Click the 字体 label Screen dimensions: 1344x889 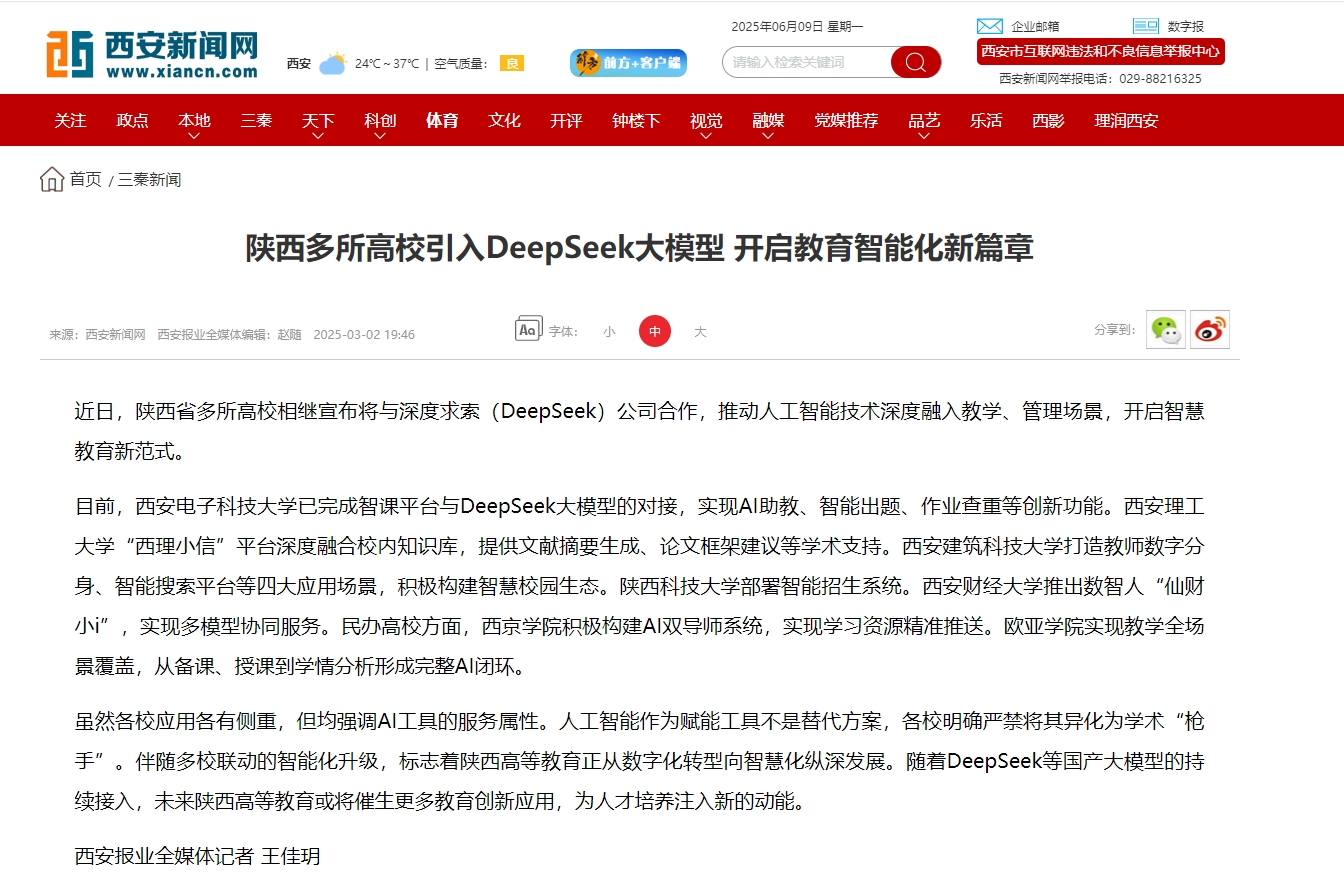(x=562, y=332)
